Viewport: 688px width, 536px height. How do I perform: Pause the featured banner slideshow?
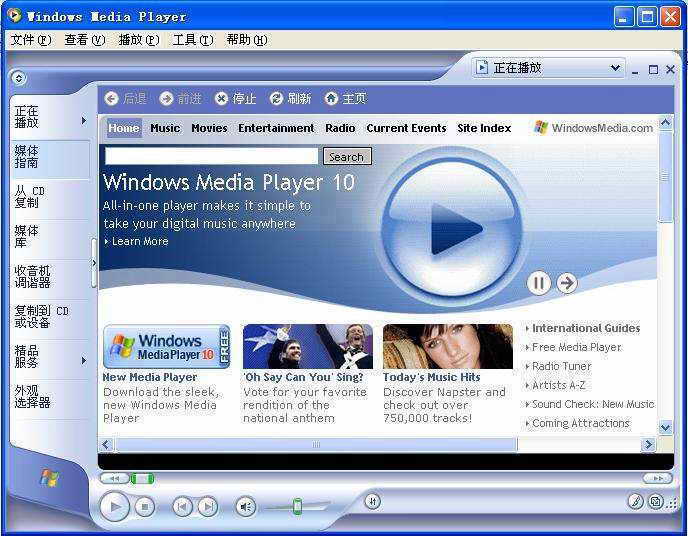coord(539,283)
